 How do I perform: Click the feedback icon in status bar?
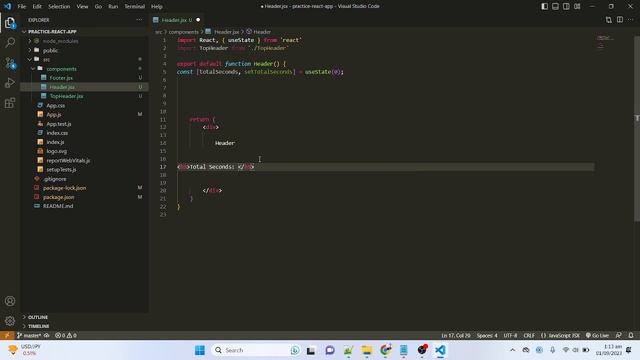[618, 335]
